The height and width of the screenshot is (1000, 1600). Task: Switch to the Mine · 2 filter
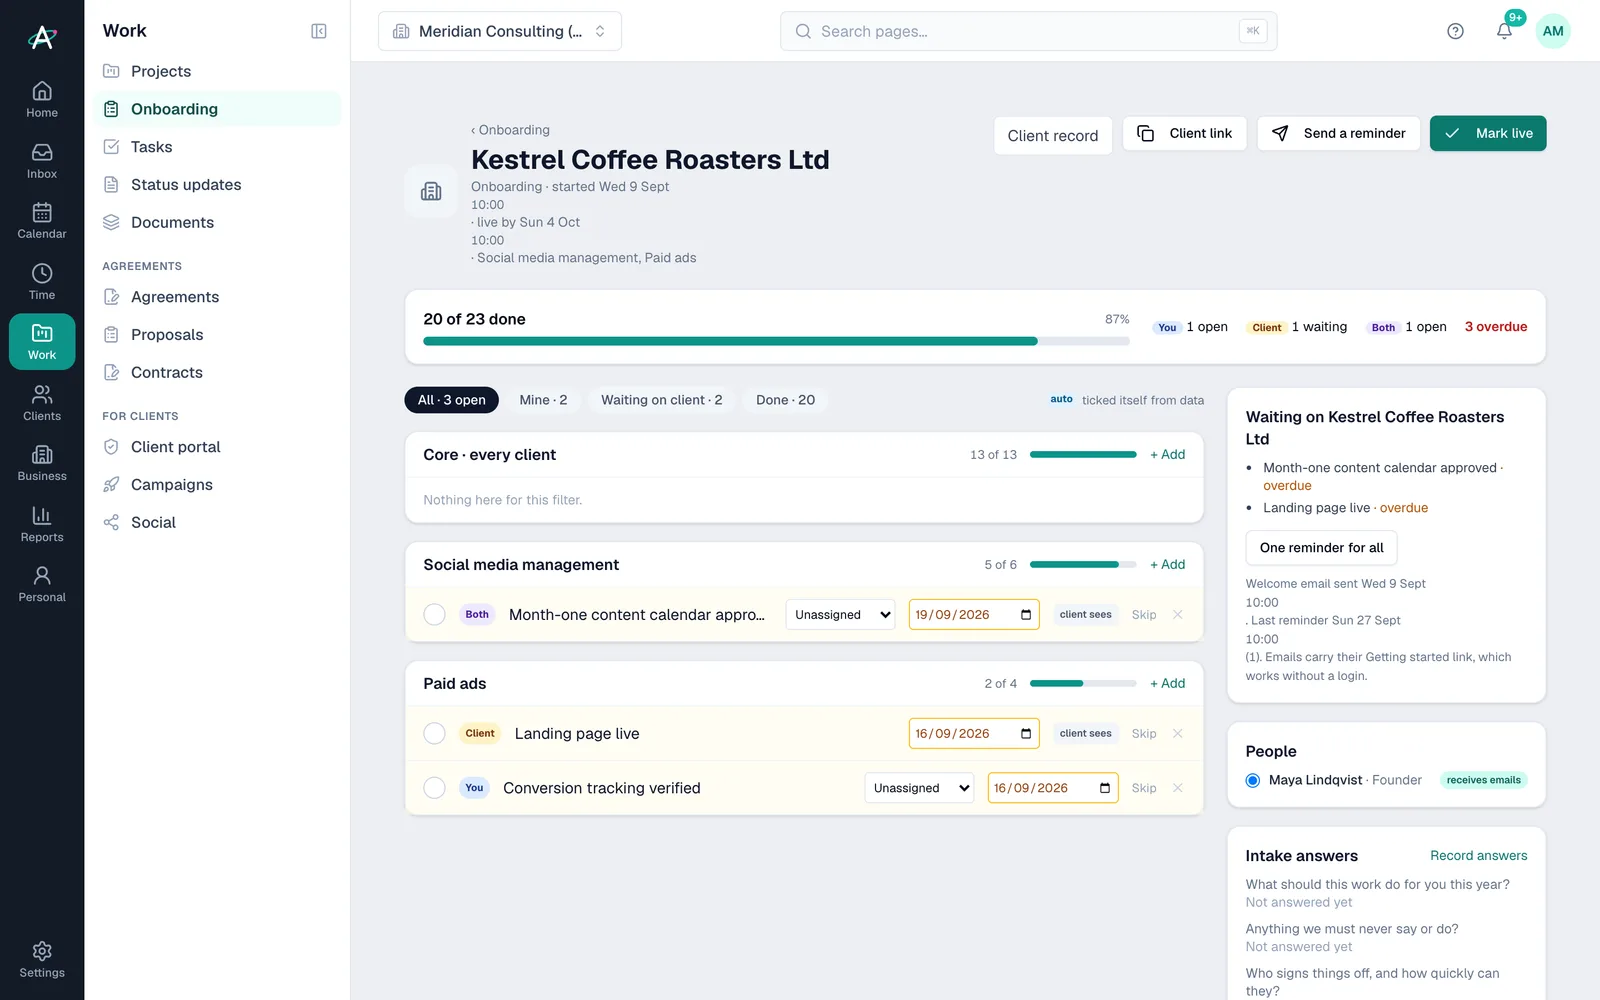point(543,400)
